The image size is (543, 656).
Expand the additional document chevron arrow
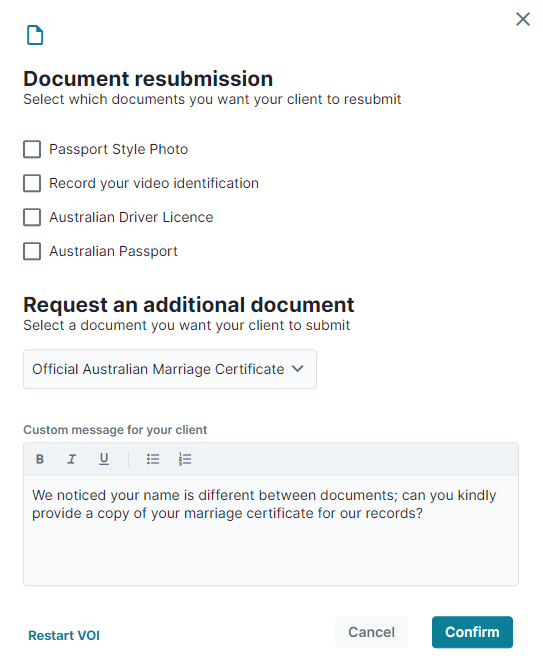click(x=297, y=369)
